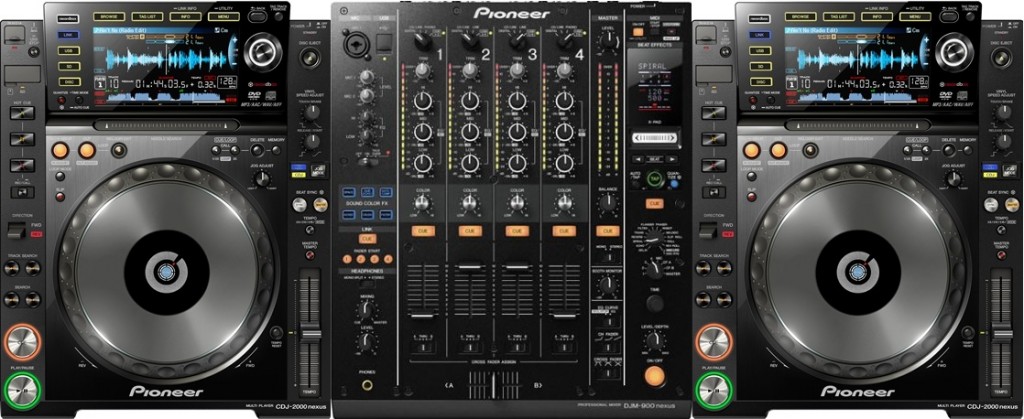
Task: Hit PLAY/PAUSE on the right CDJ deck
Action: [x=714, y=391]
